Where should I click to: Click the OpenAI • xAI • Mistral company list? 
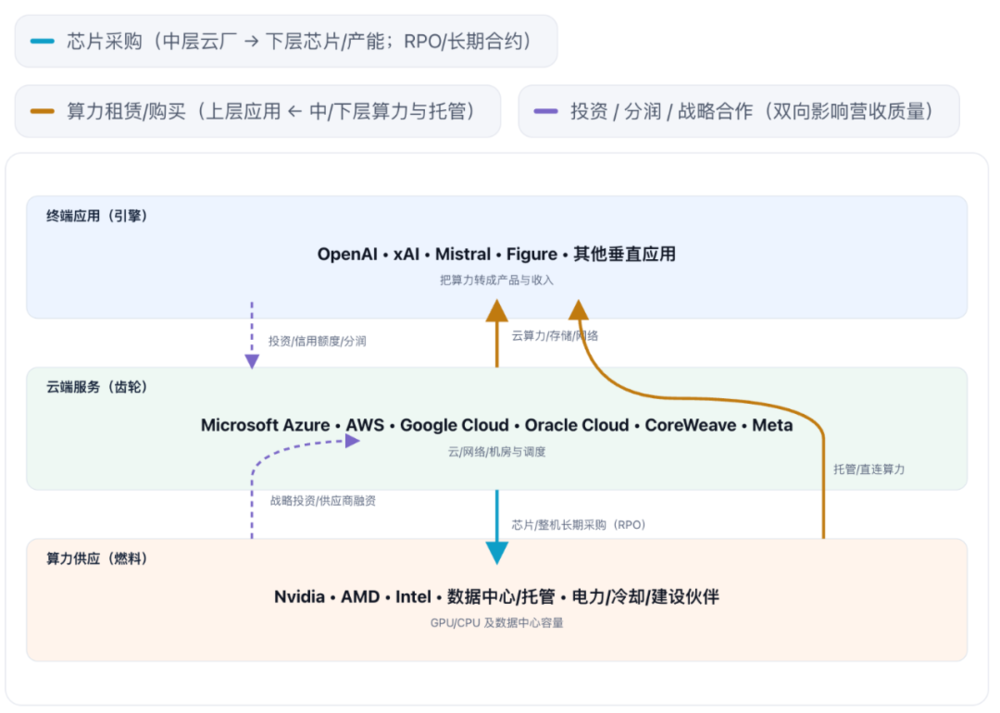point(497,254)
